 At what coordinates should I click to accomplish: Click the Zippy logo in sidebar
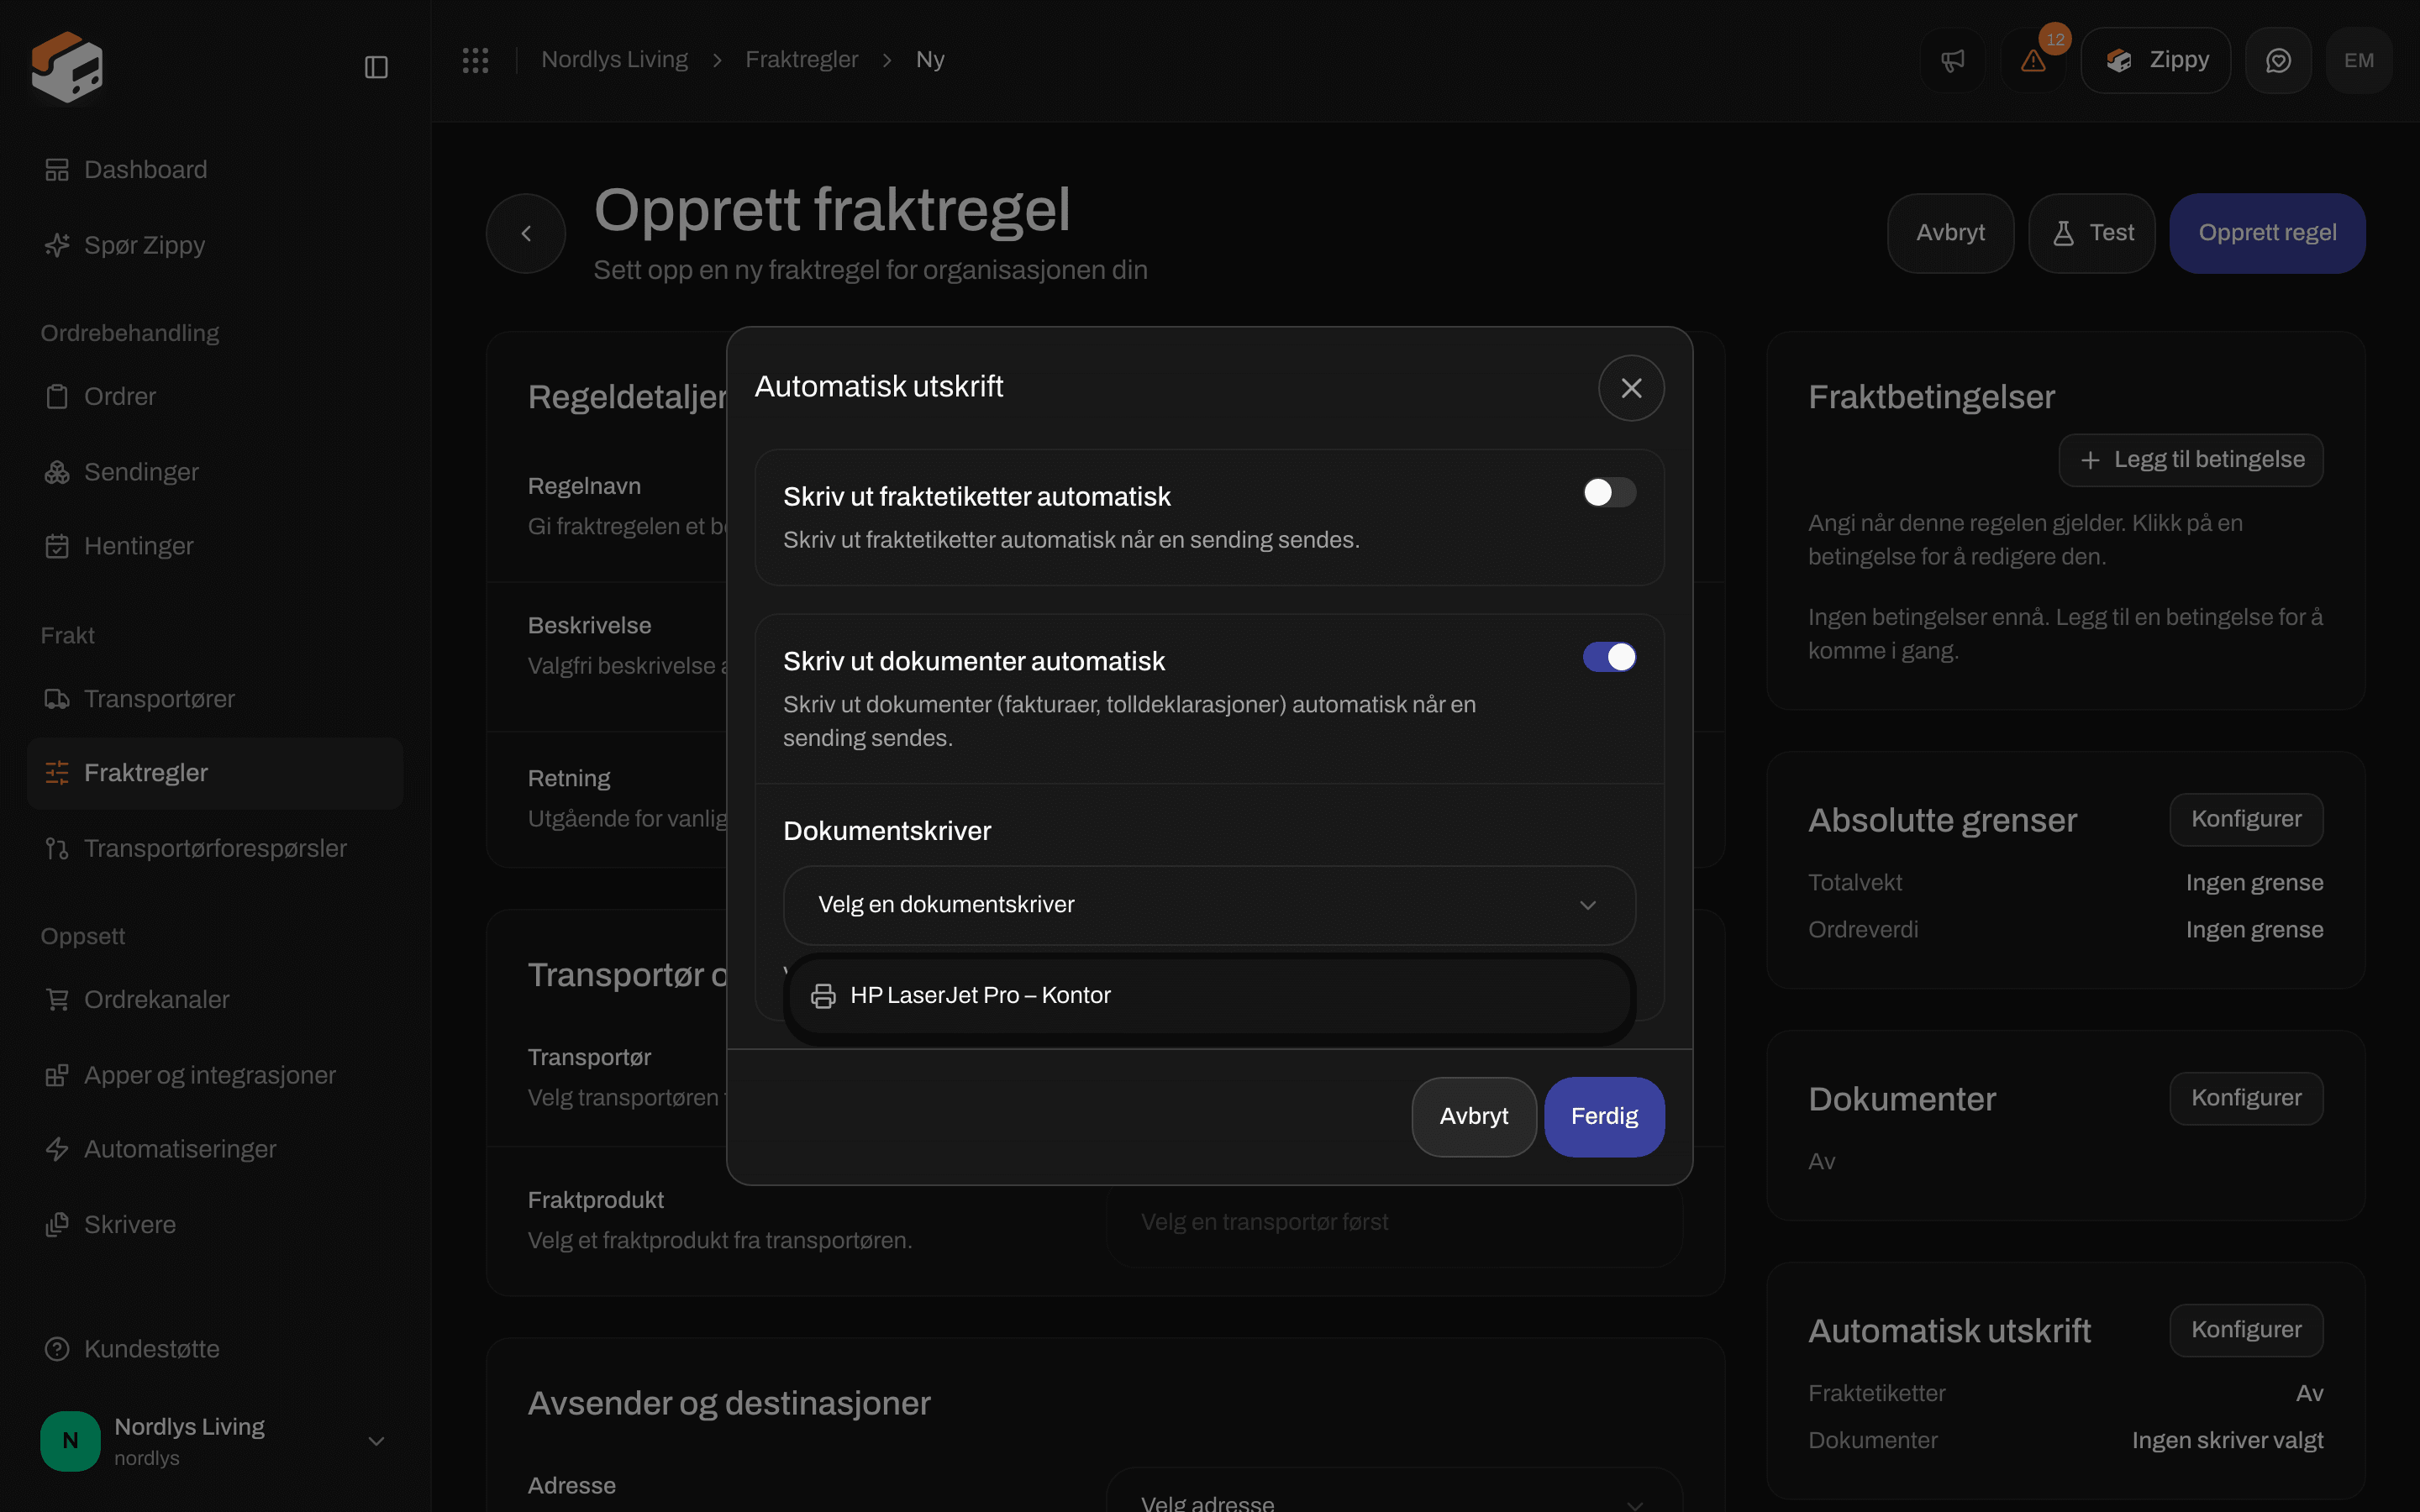(67, 66)
